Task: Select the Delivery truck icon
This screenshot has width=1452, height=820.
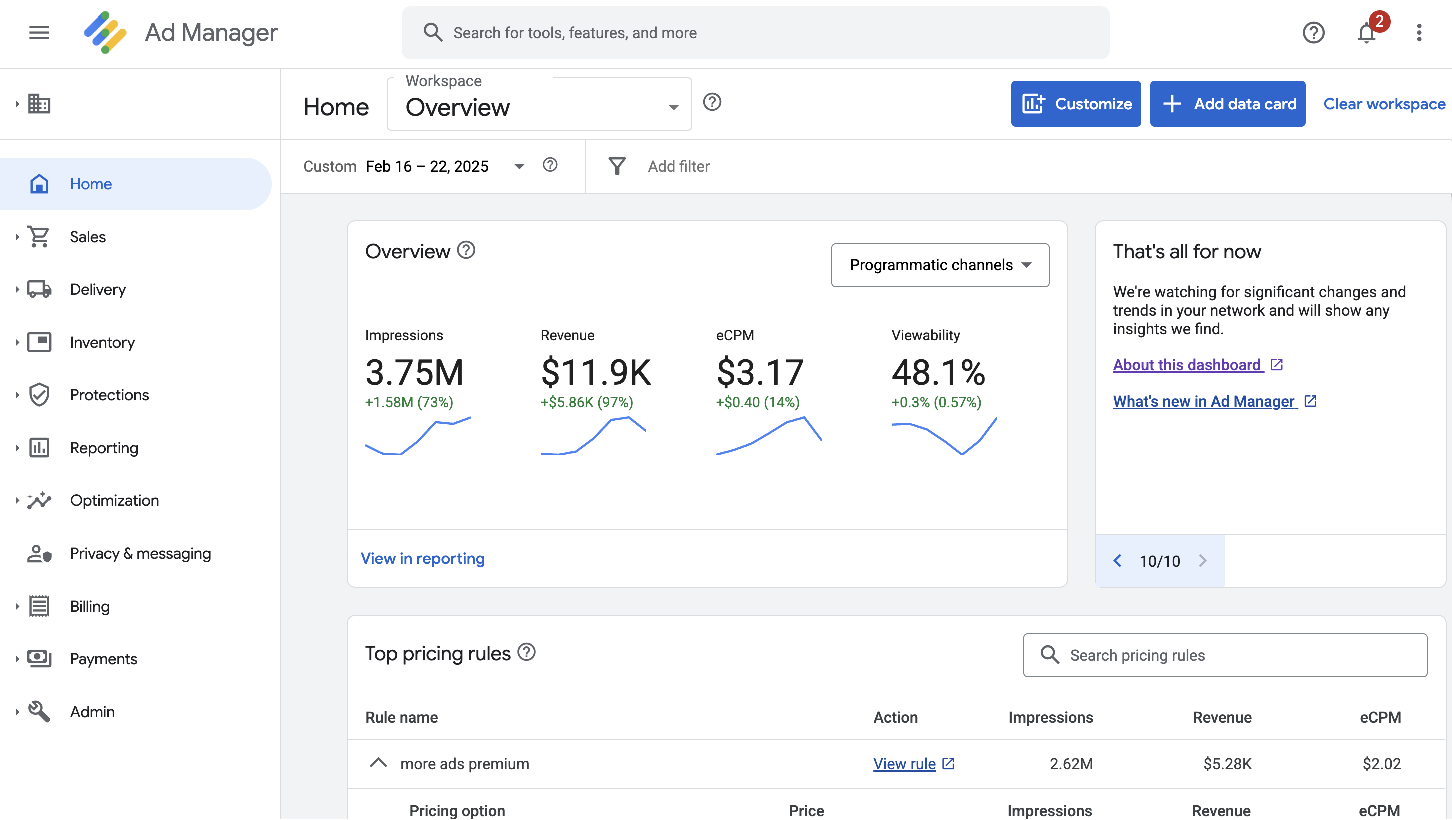Action: coord(38,289)
